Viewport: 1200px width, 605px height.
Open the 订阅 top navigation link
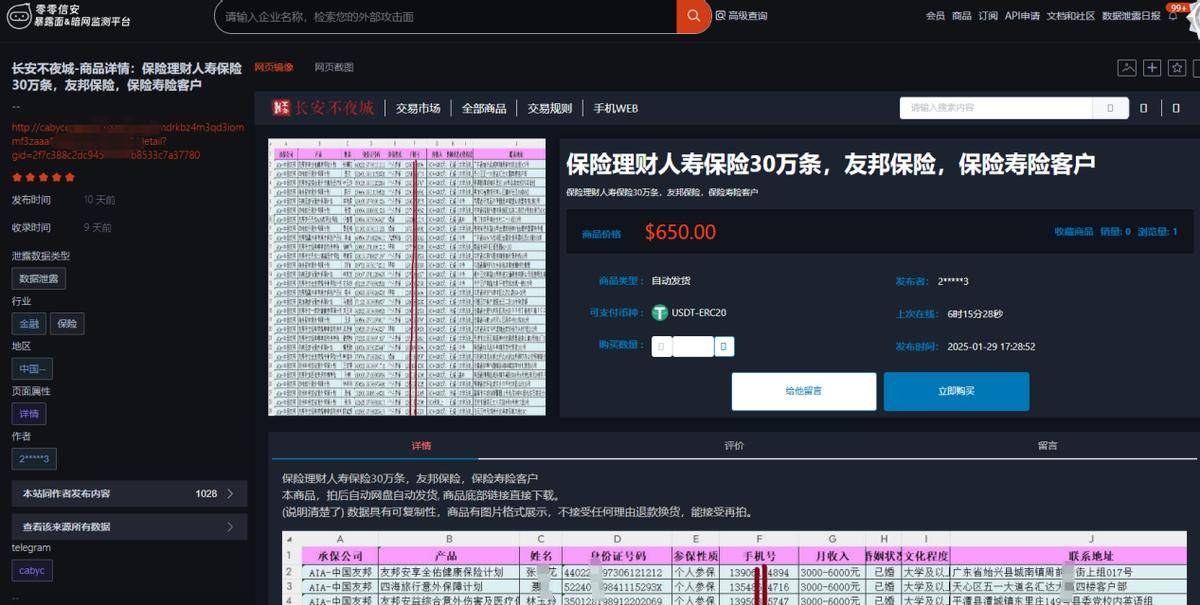pyautogui.click(x=988, y=16)
